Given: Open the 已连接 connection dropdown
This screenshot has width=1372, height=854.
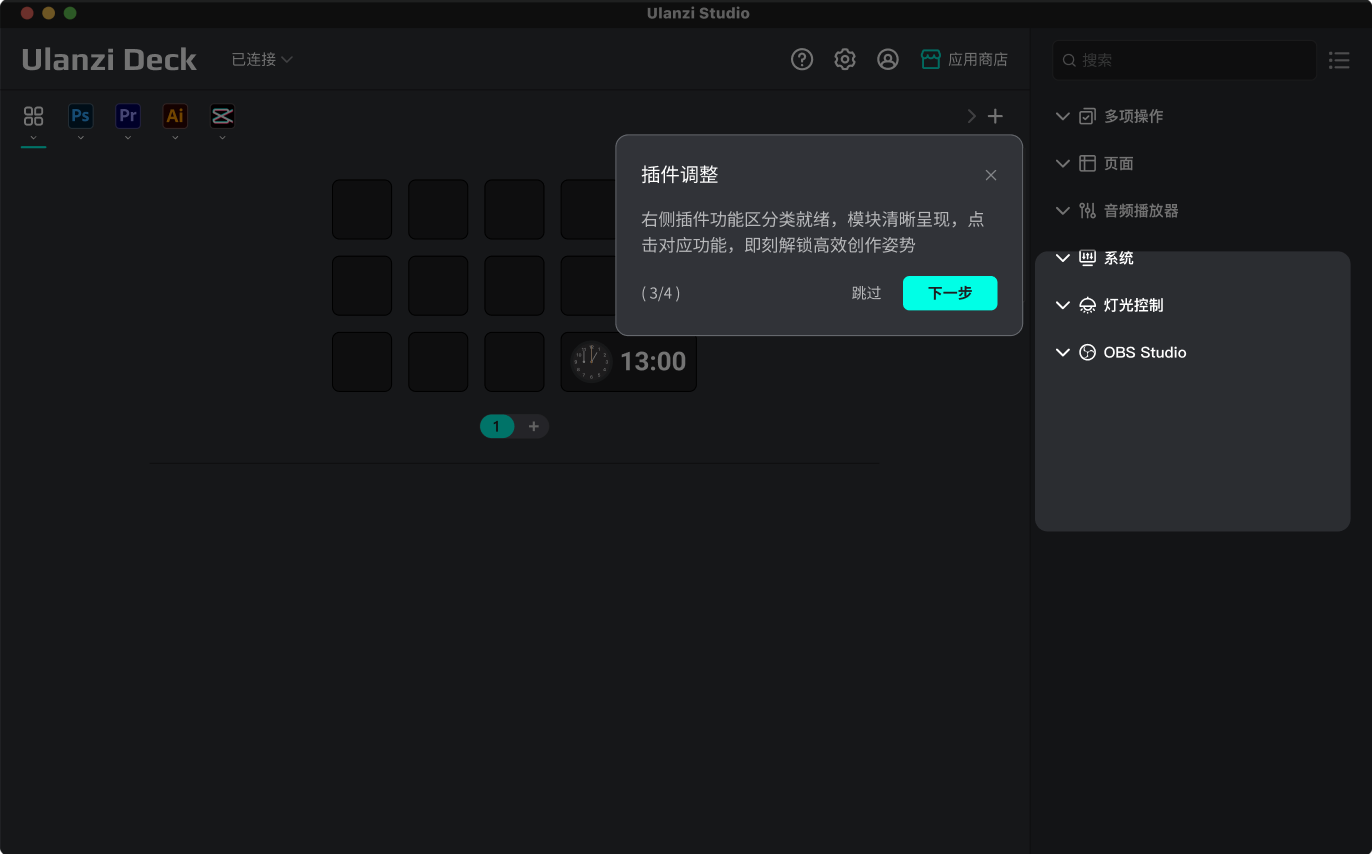Looking at the screenshot, I should (262, 60).
